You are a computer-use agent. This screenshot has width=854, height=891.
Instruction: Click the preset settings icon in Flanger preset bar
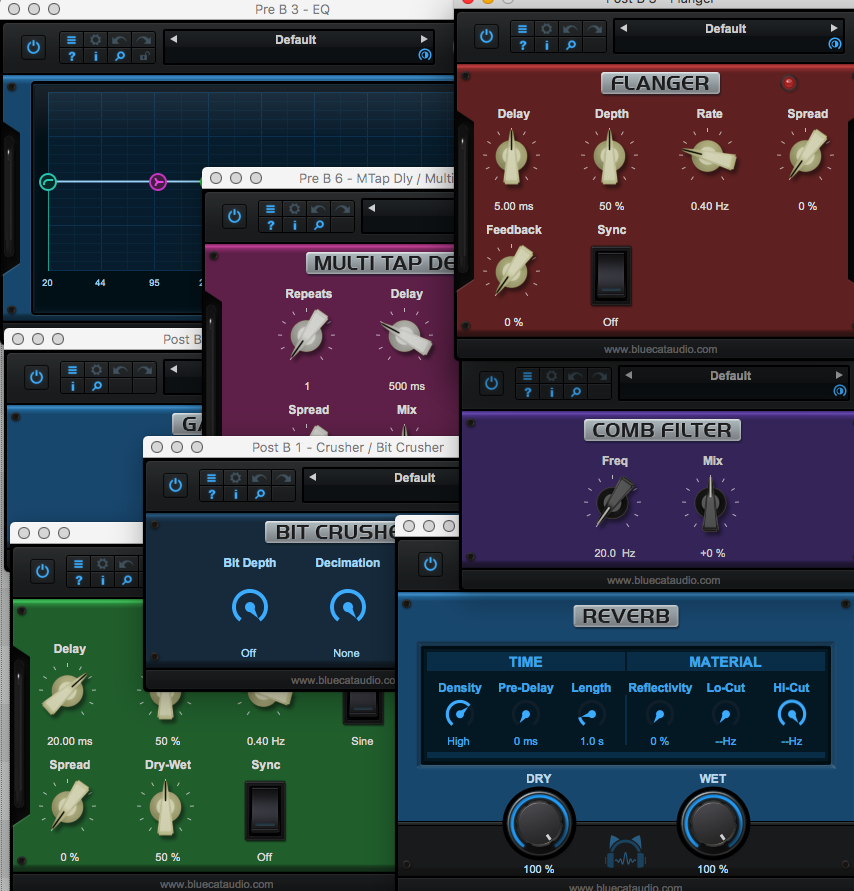tap(835, 44)
